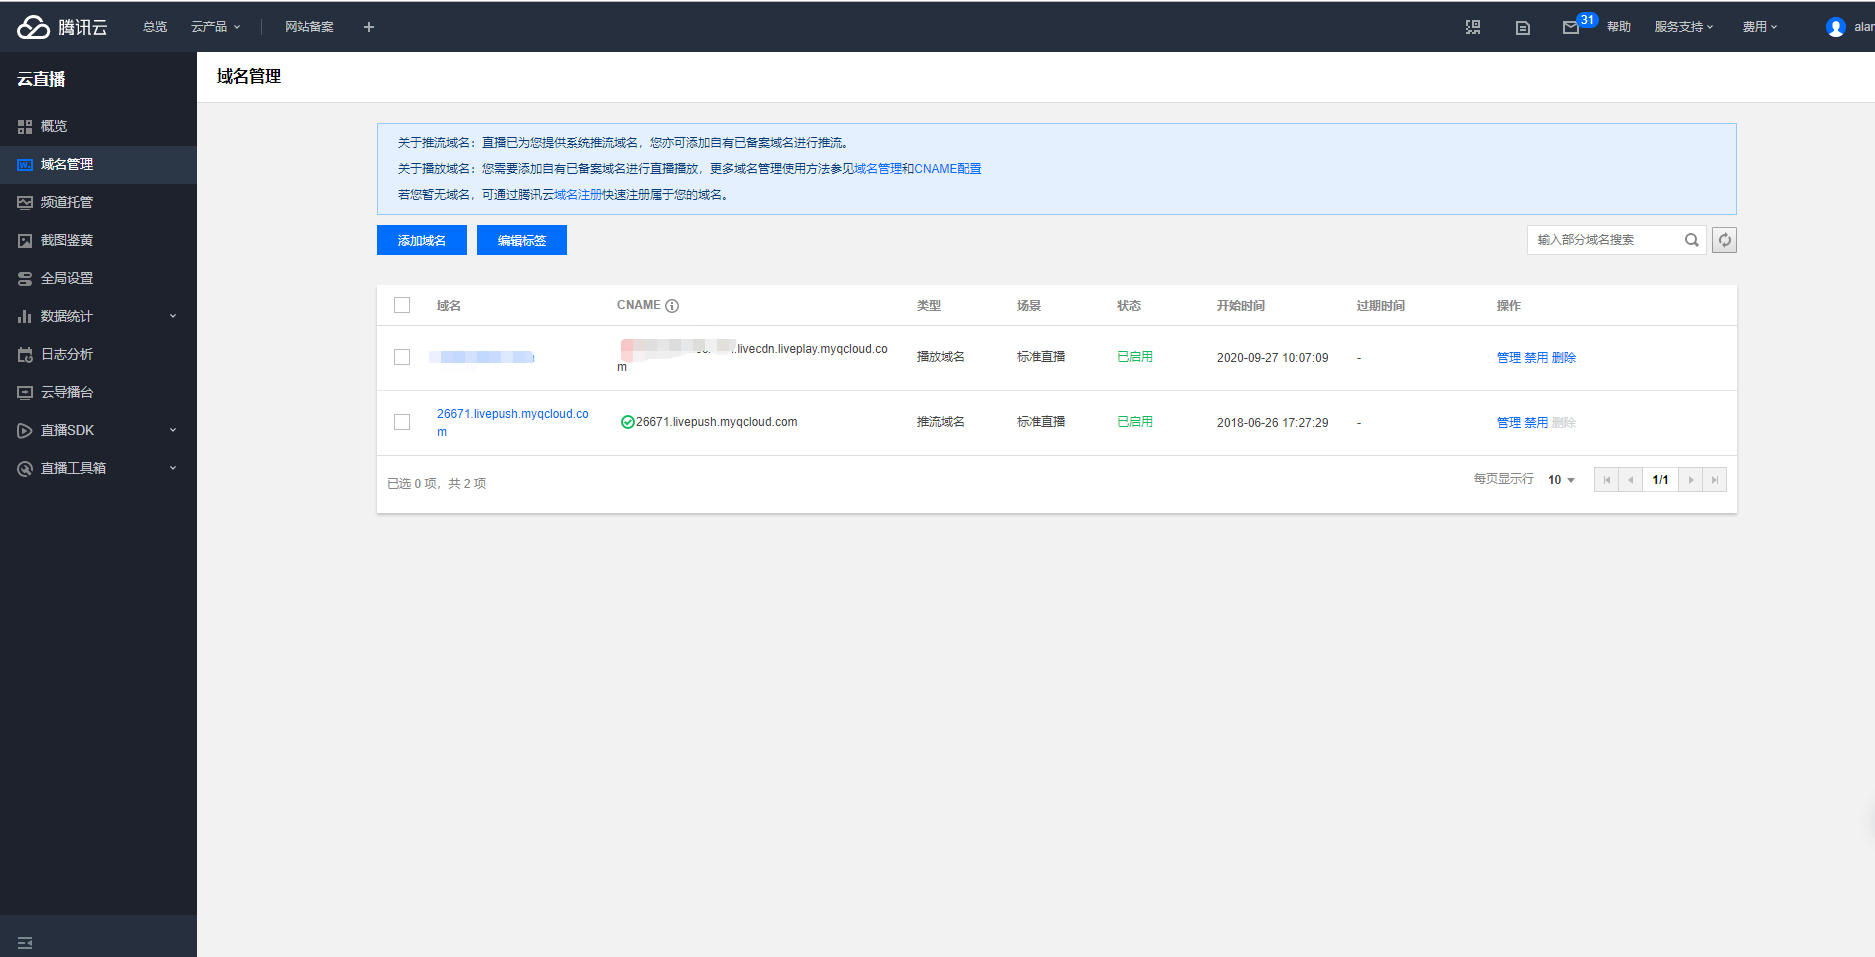Image resolution: width=1875 pixels, height=957 pixels.
Task: Open 频道托管 in the sidebar
Action: [67, 202]
